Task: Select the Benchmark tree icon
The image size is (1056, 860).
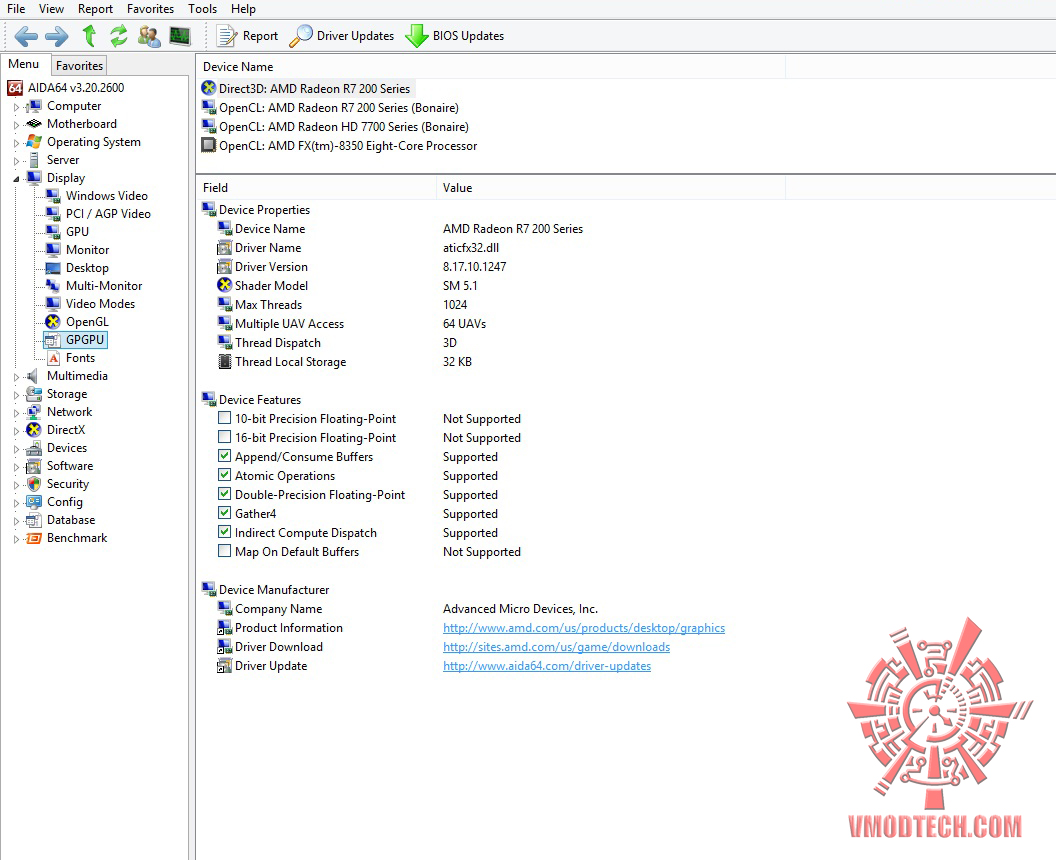Action: (x=34, y=538)
